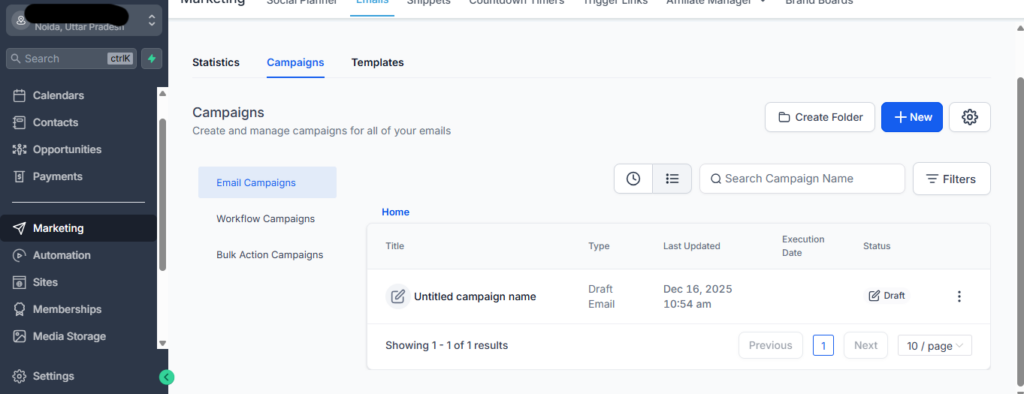Click the Title column header
1024x394 pixels.
click(395, 246)
